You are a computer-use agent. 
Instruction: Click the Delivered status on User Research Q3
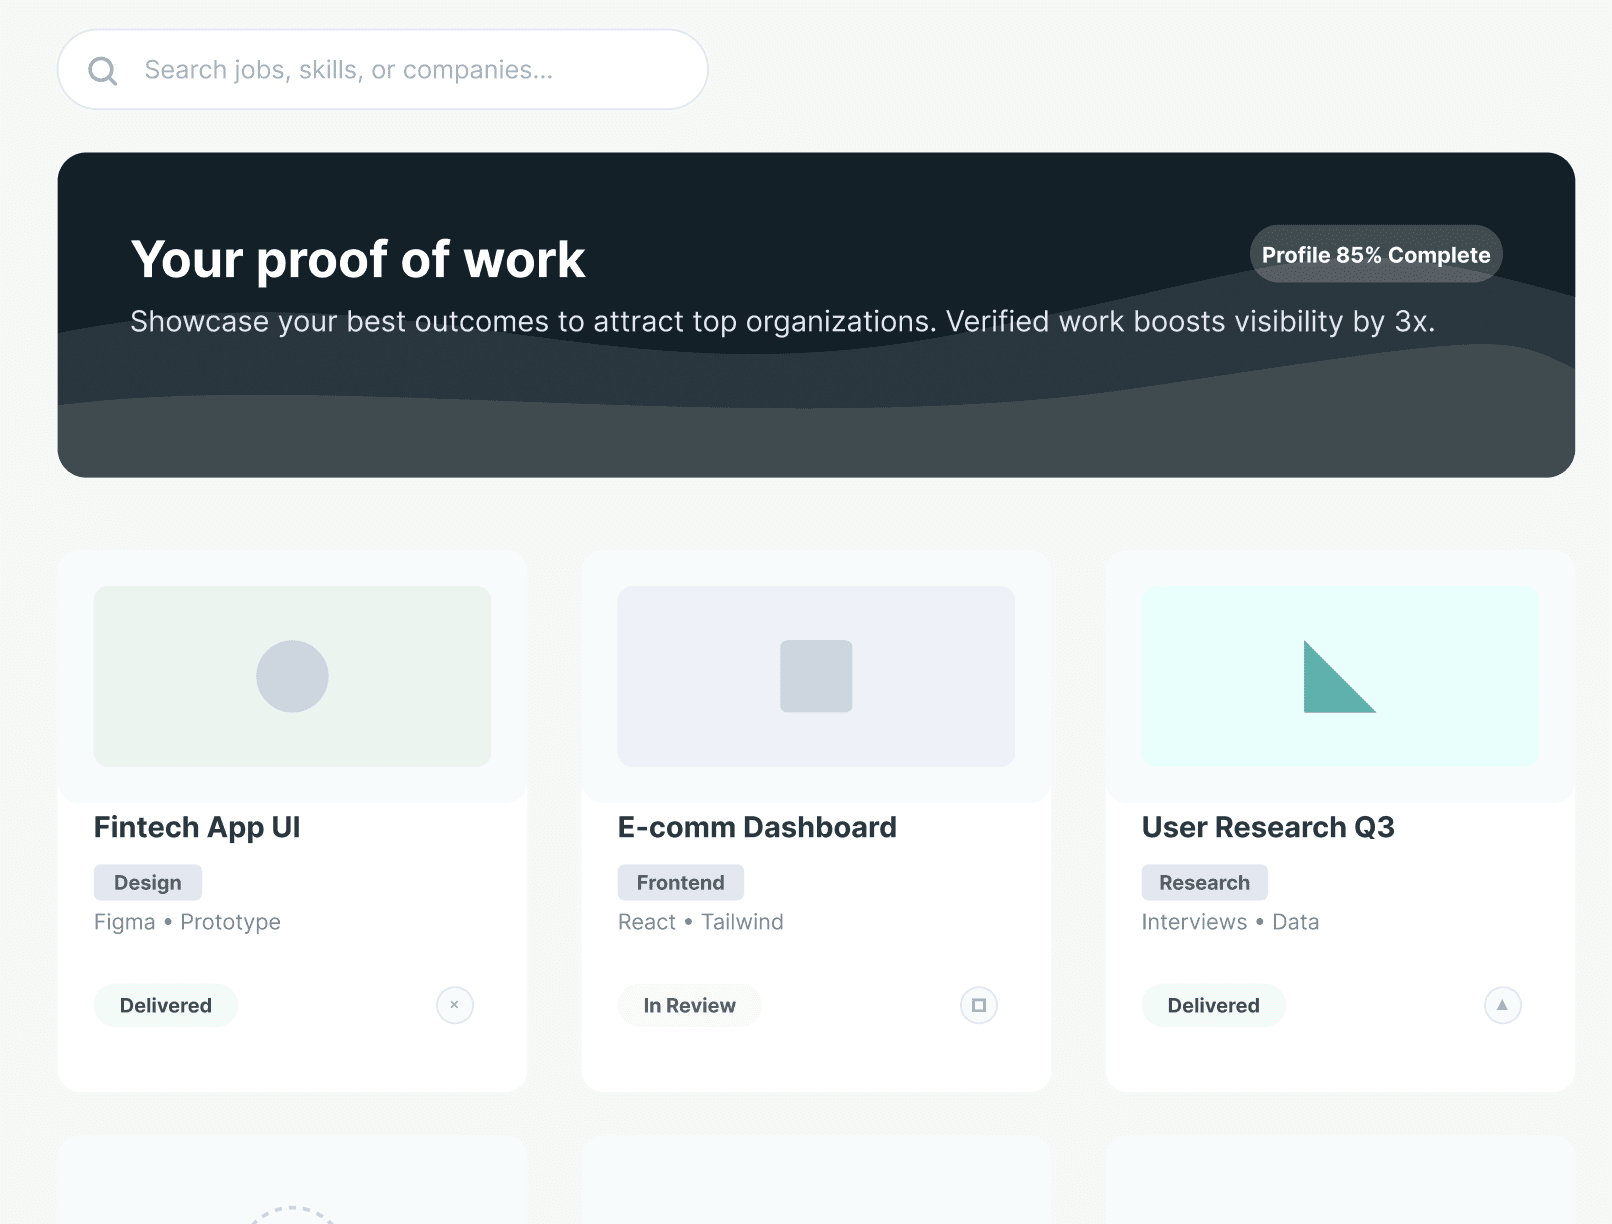coord(1214,1005)
